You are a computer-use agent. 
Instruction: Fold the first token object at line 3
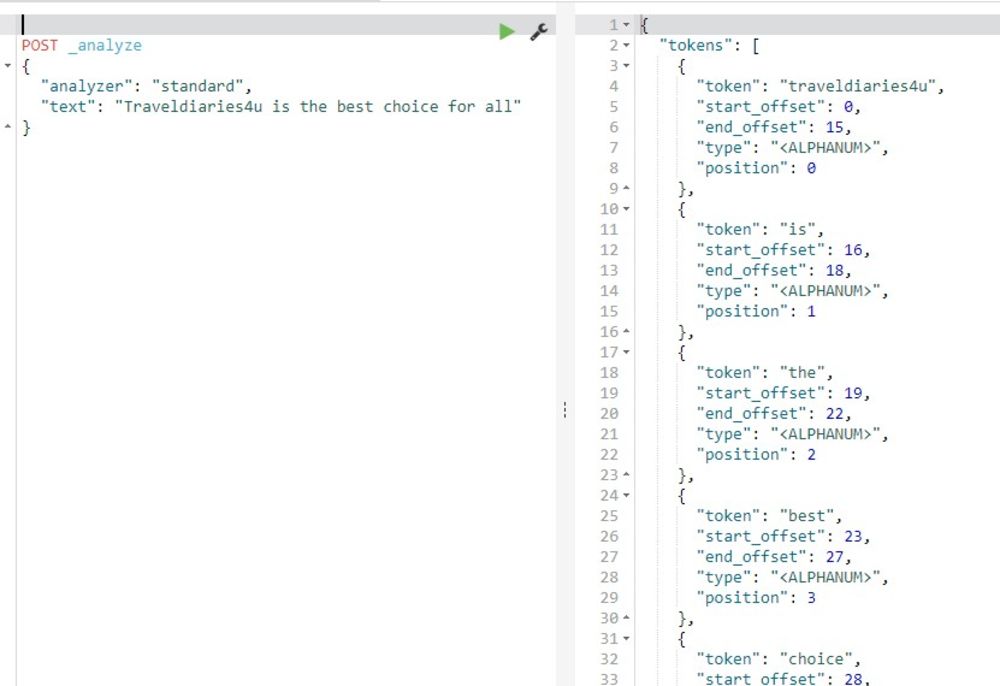pyautogui.click(x=626, y=66)
